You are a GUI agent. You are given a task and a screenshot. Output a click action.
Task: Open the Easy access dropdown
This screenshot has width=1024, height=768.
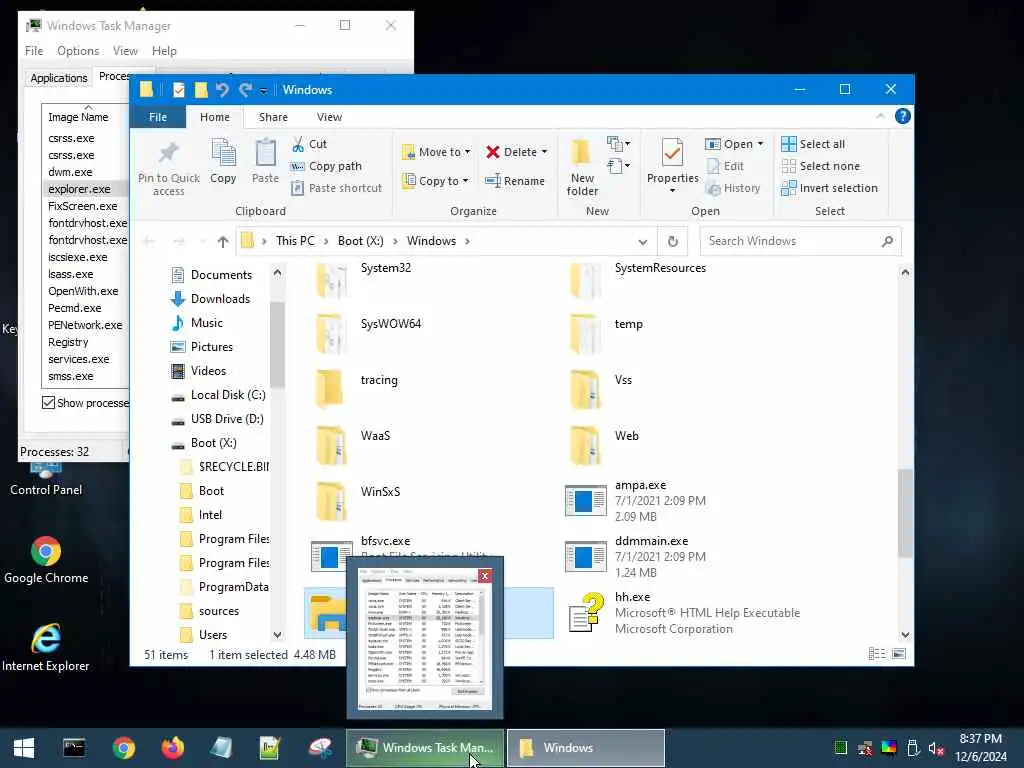tap(618, 166)
